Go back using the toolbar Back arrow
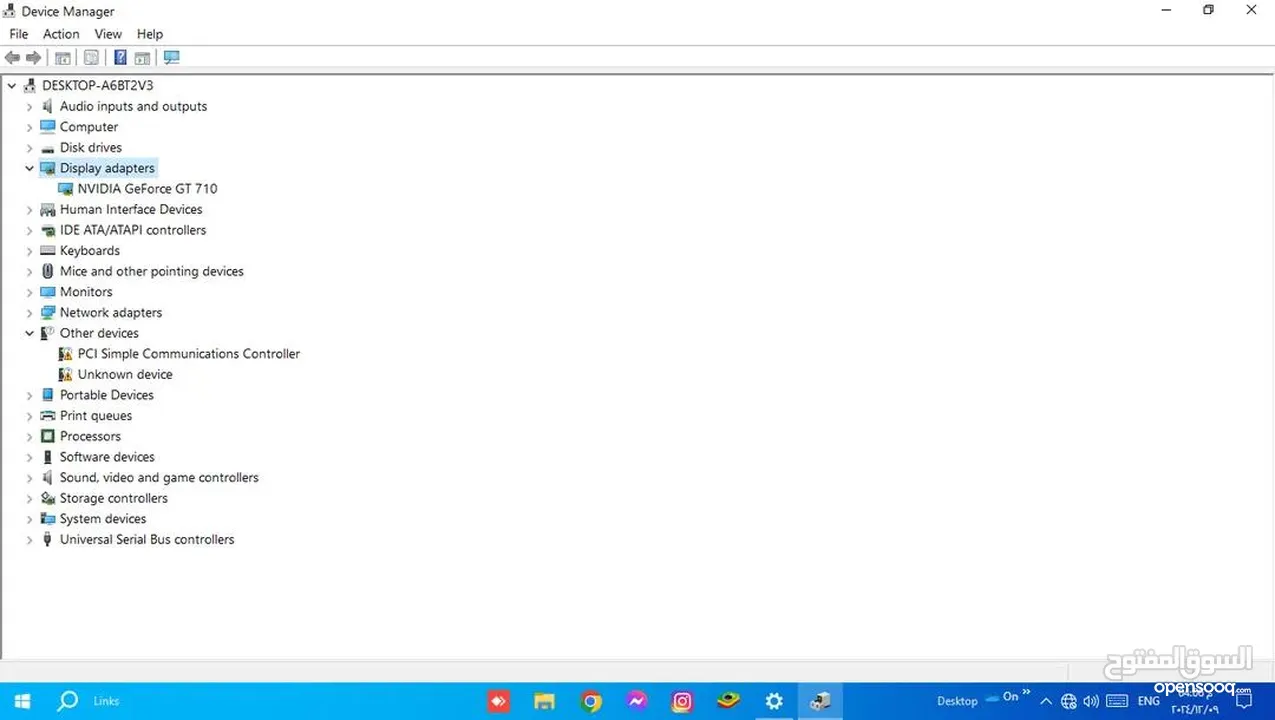Viewport: 1275px width, 720px height. (13, 58)
